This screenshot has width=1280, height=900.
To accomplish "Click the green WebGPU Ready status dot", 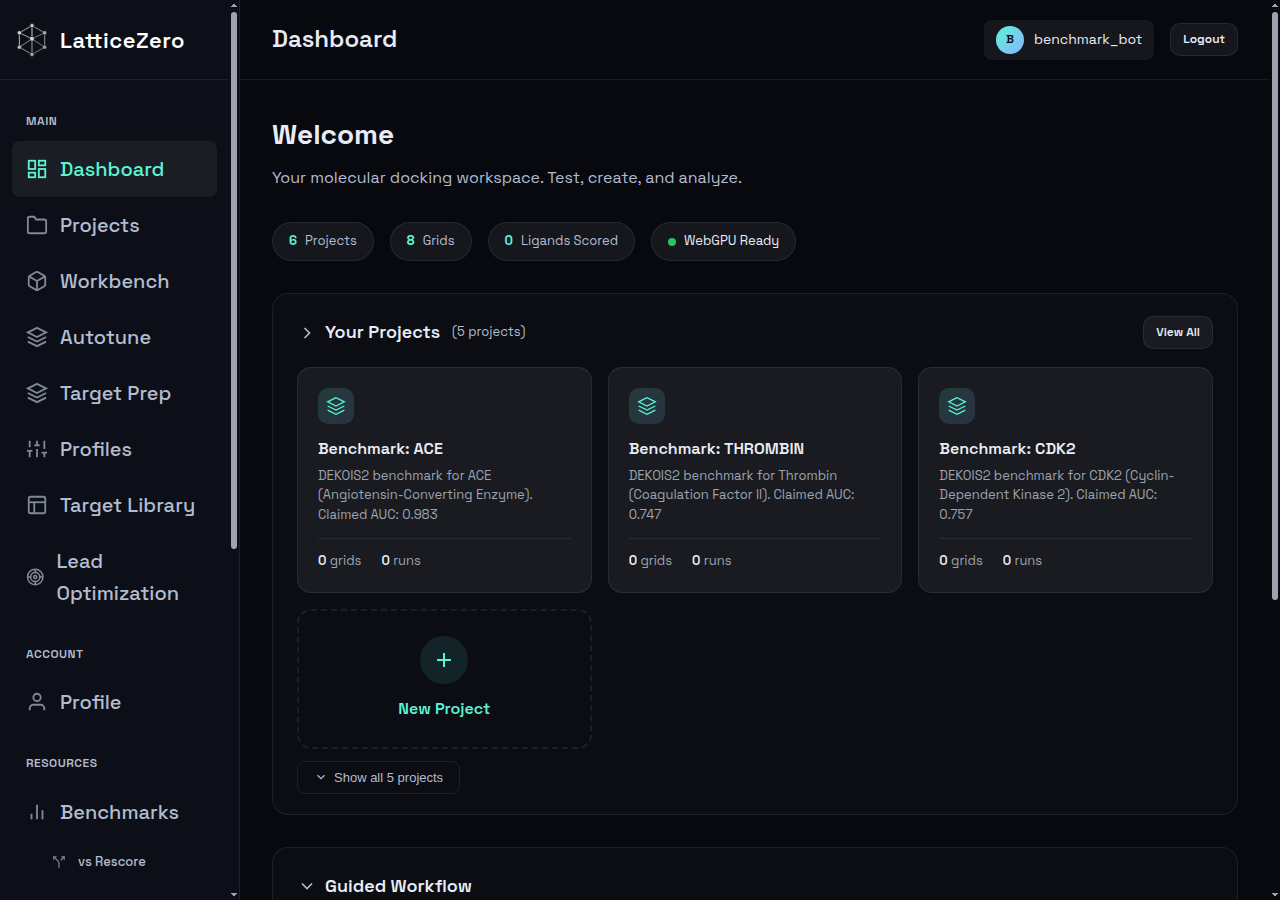I will click(673, 241).
